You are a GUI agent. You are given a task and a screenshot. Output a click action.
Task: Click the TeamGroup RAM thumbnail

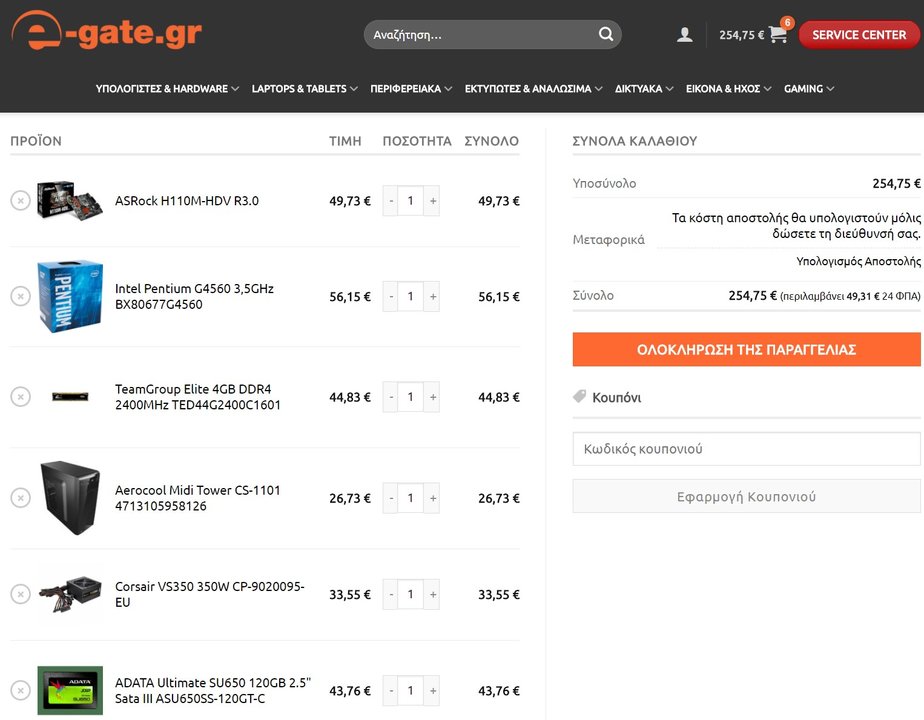[70, 397]
